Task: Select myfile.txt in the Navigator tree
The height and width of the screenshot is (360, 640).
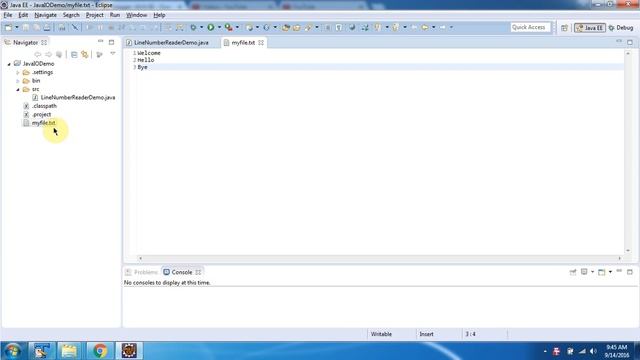Action: point(43,123)
